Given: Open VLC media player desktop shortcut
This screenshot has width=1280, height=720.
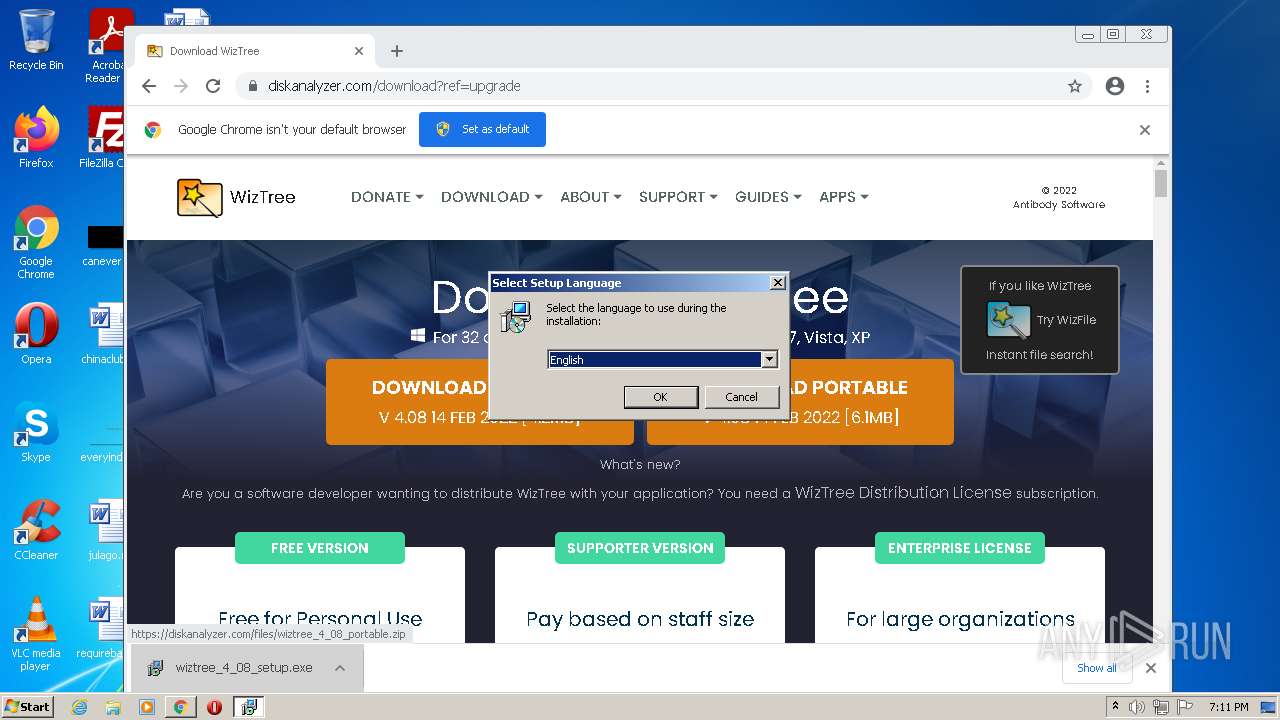Looking at the screenshot, I should 36,634.
